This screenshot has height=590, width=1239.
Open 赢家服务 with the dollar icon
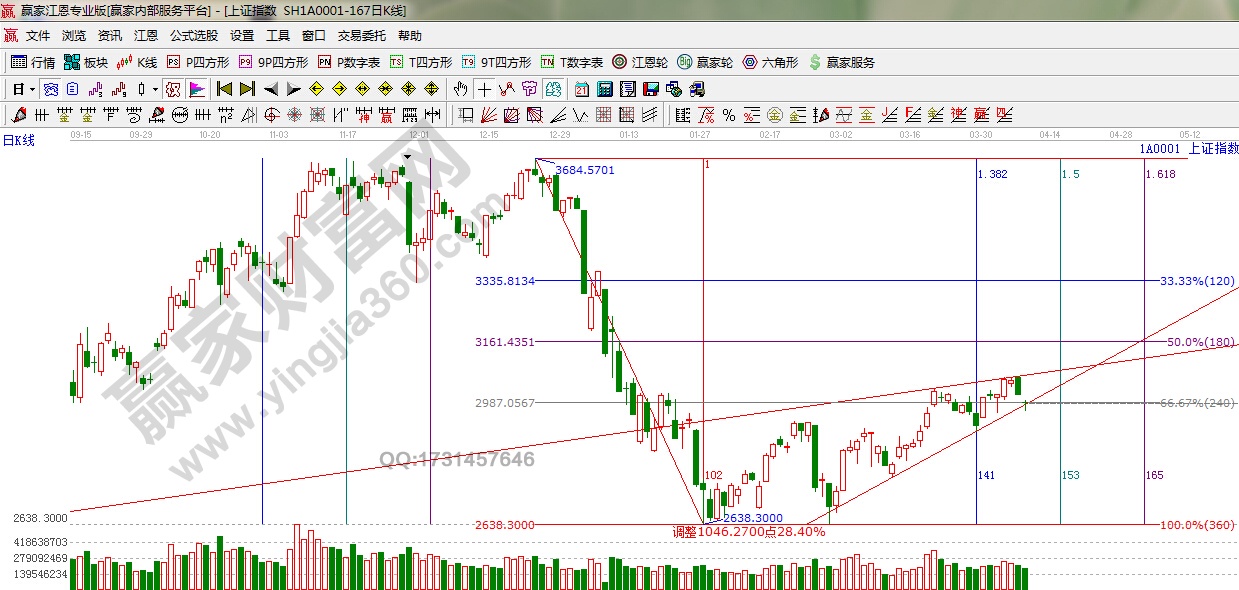841,62
